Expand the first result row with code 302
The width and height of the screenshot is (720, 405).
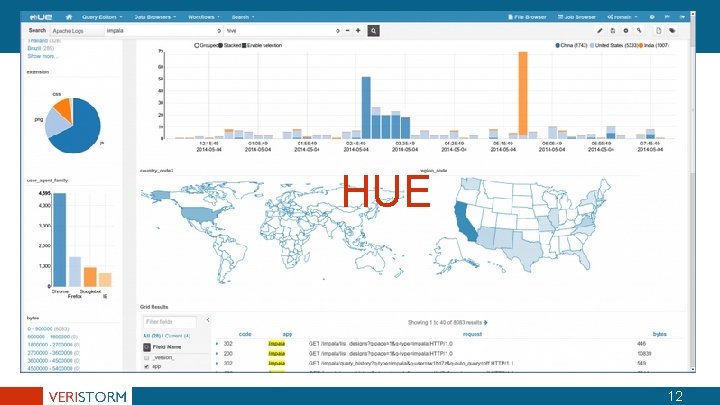click(217, 343)
